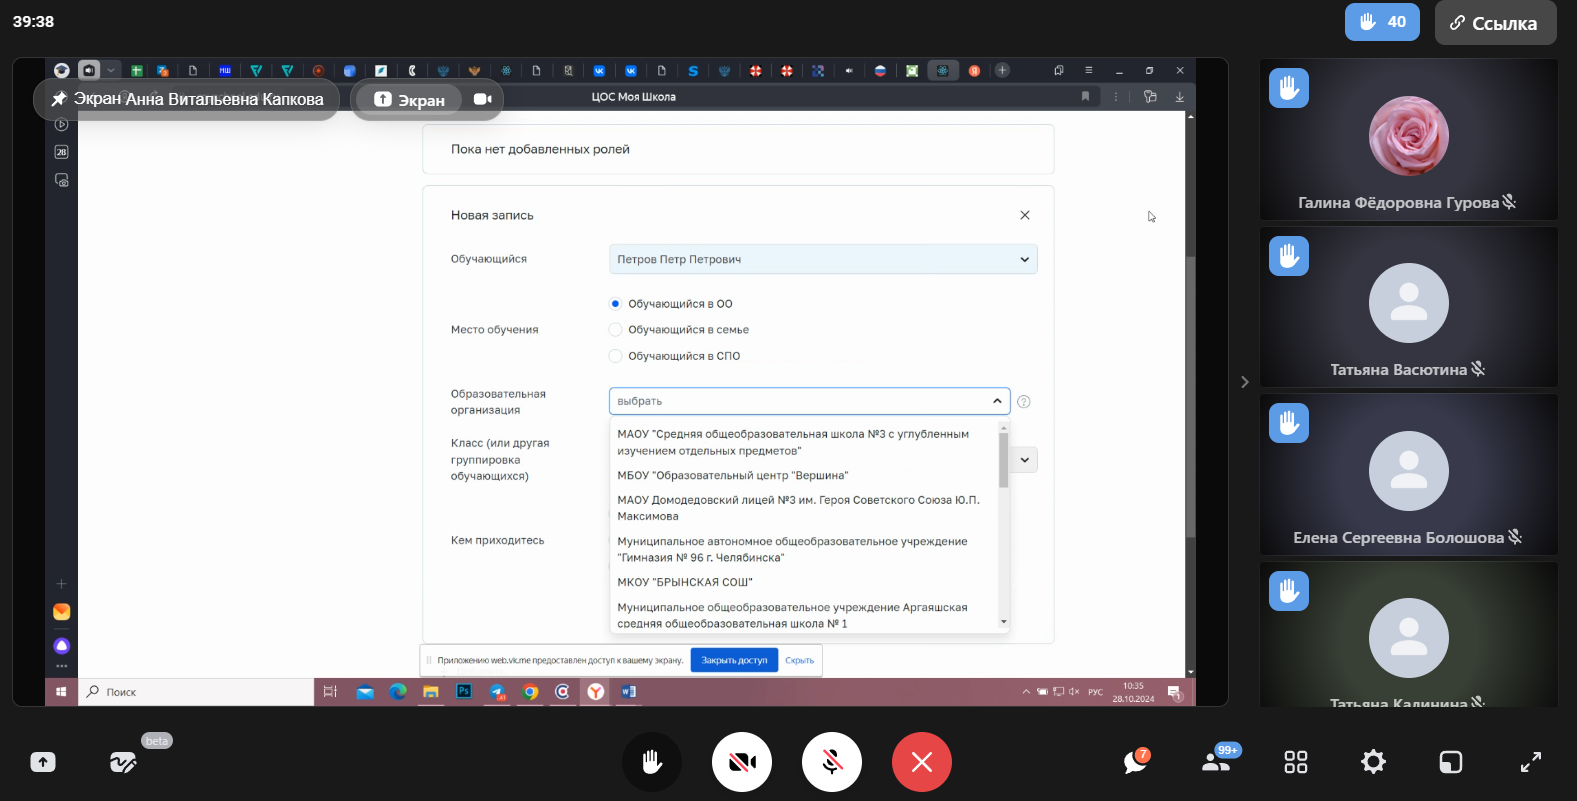Raise hand using bottom toolbar button
The image size is (1577, 801).
[x=651, y=762]
